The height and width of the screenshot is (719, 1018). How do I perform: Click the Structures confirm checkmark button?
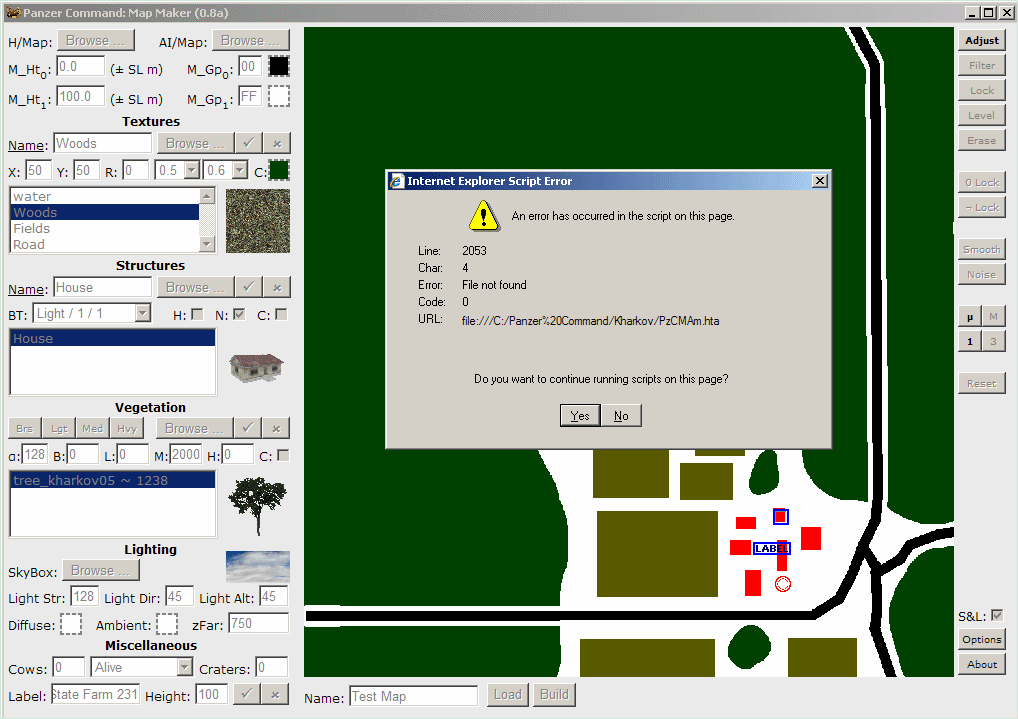pos(248,287)
